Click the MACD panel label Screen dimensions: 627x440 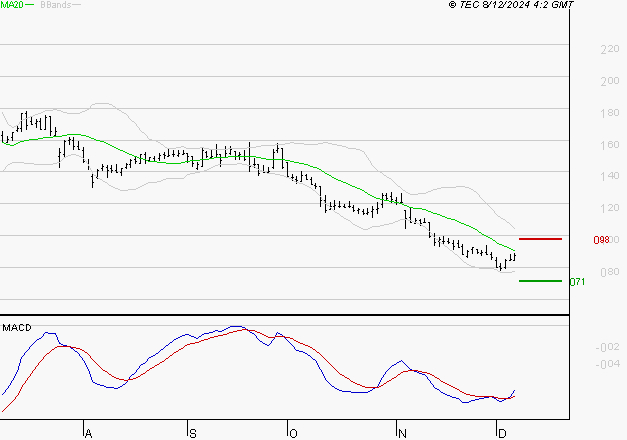click(x=17, y=328)
